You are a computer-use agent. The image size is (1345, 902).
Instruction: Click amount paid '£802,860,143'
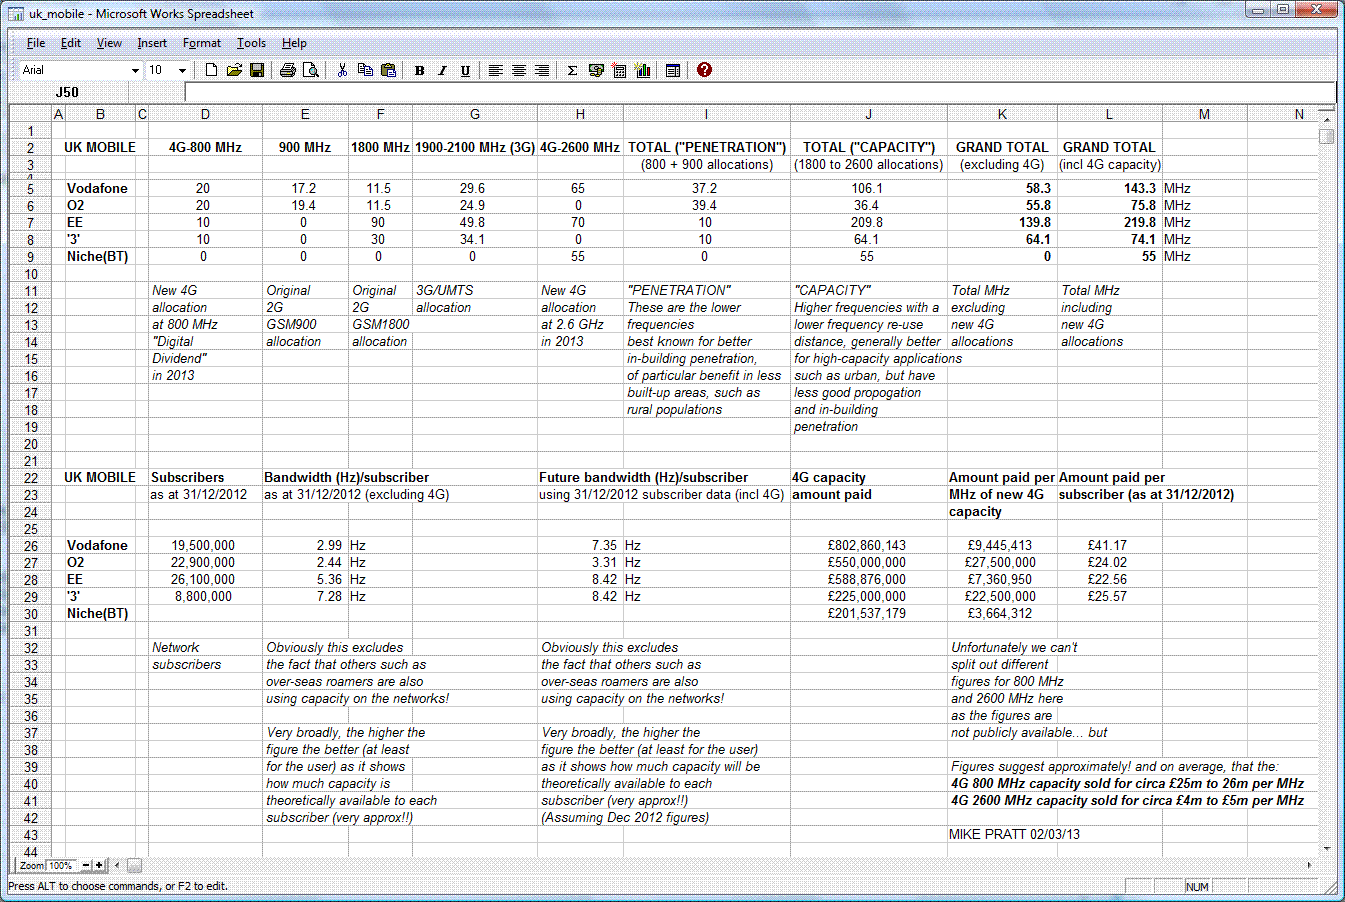click(x=868, y=546)
